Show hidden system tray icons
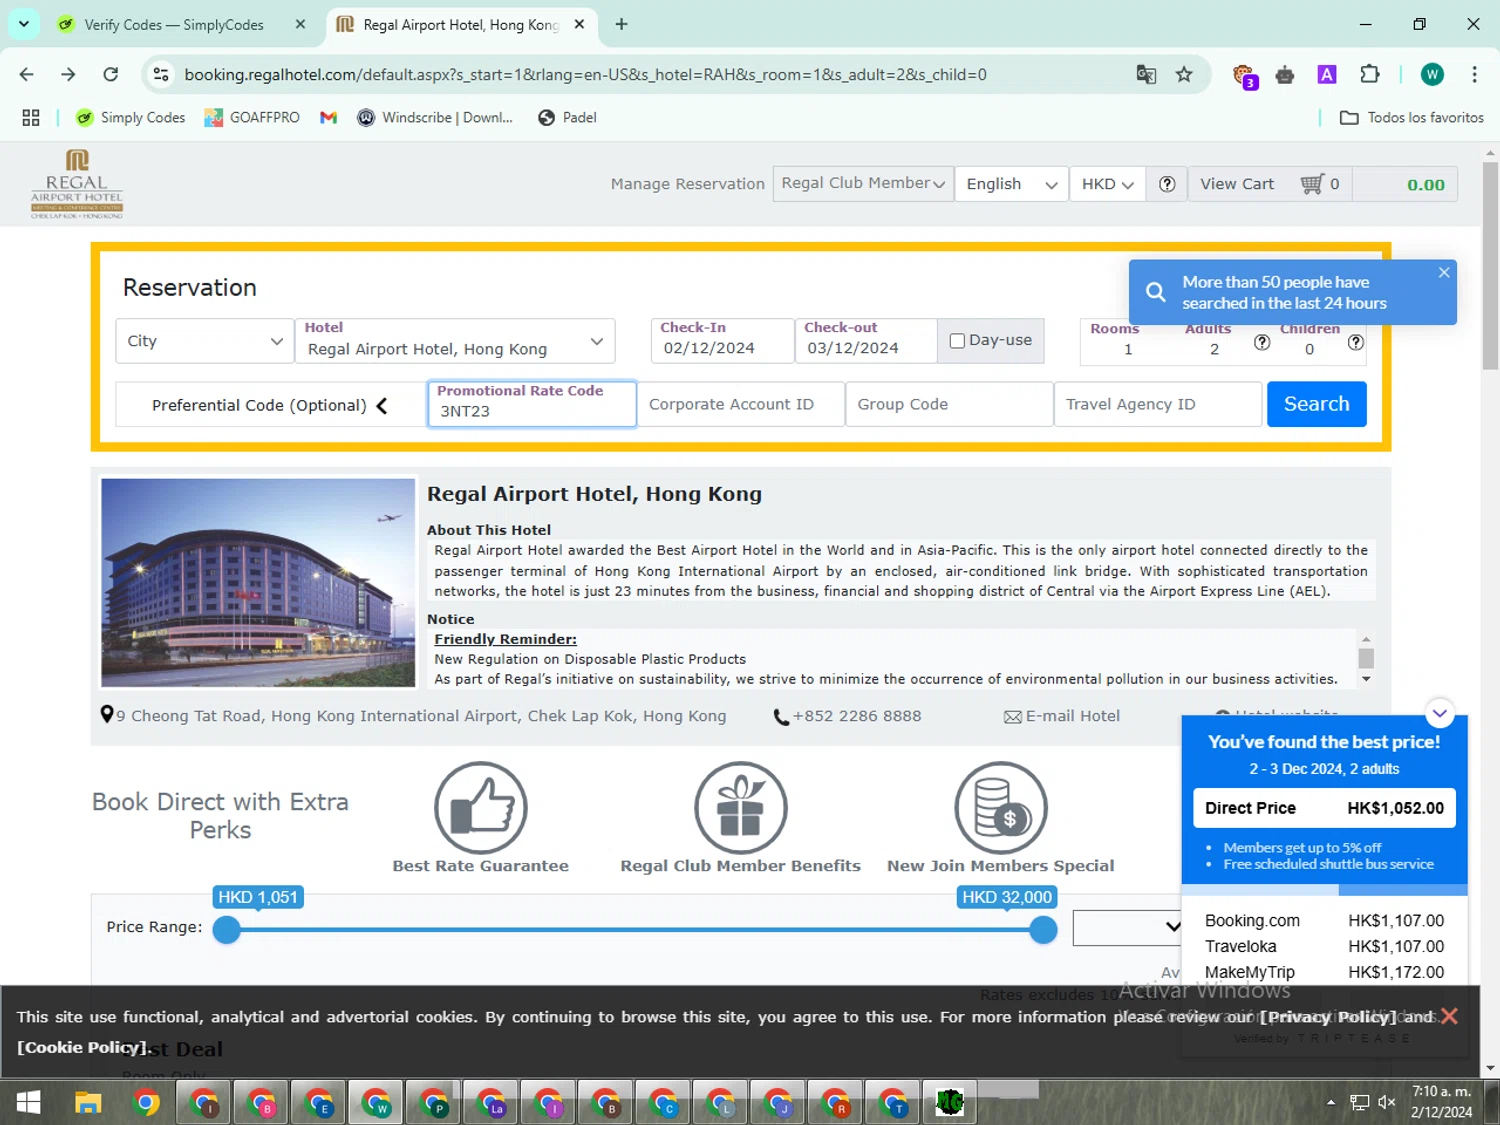 point(1331,1102)
